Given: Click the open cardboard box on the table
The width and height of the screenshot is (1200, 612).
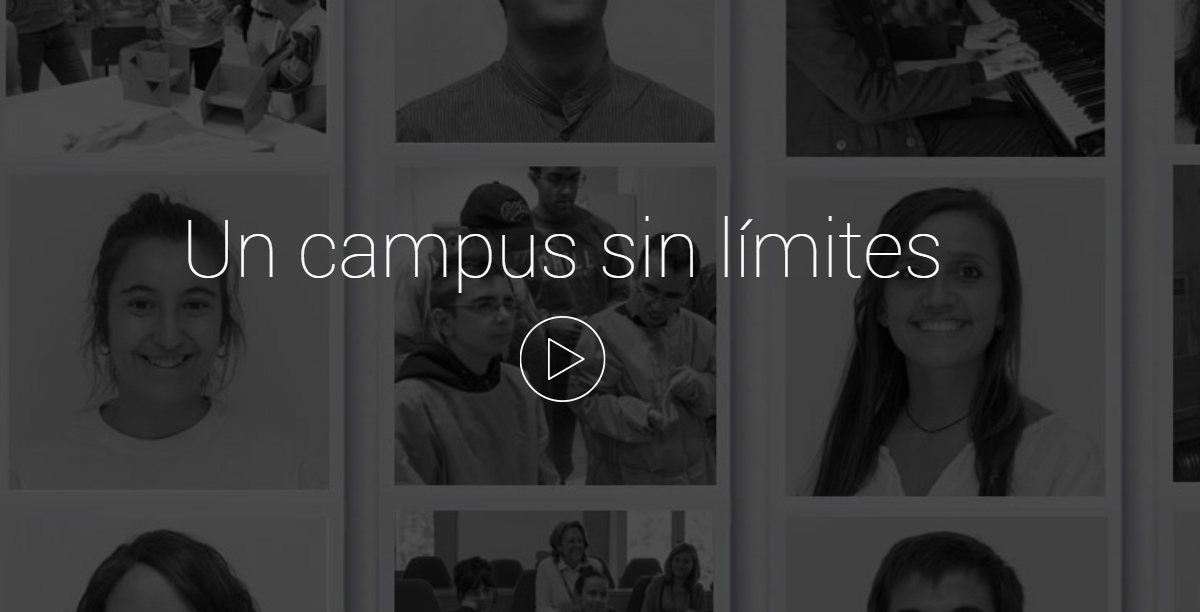Looking at the screenshot, I should click(x=236, y=96).
